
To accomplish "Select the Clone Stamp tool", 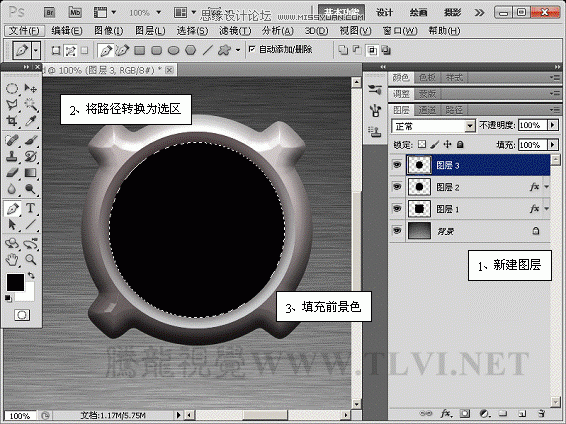I will point(12,156).
